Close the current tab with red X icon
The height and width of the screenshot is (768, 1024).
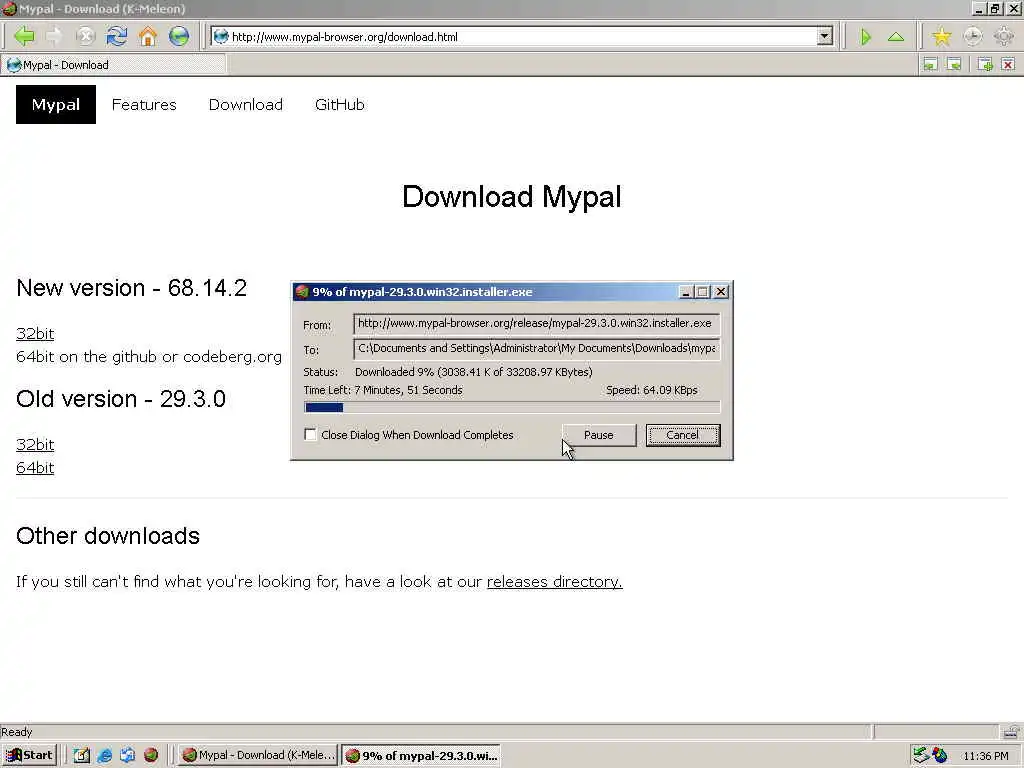point(1008,64)
